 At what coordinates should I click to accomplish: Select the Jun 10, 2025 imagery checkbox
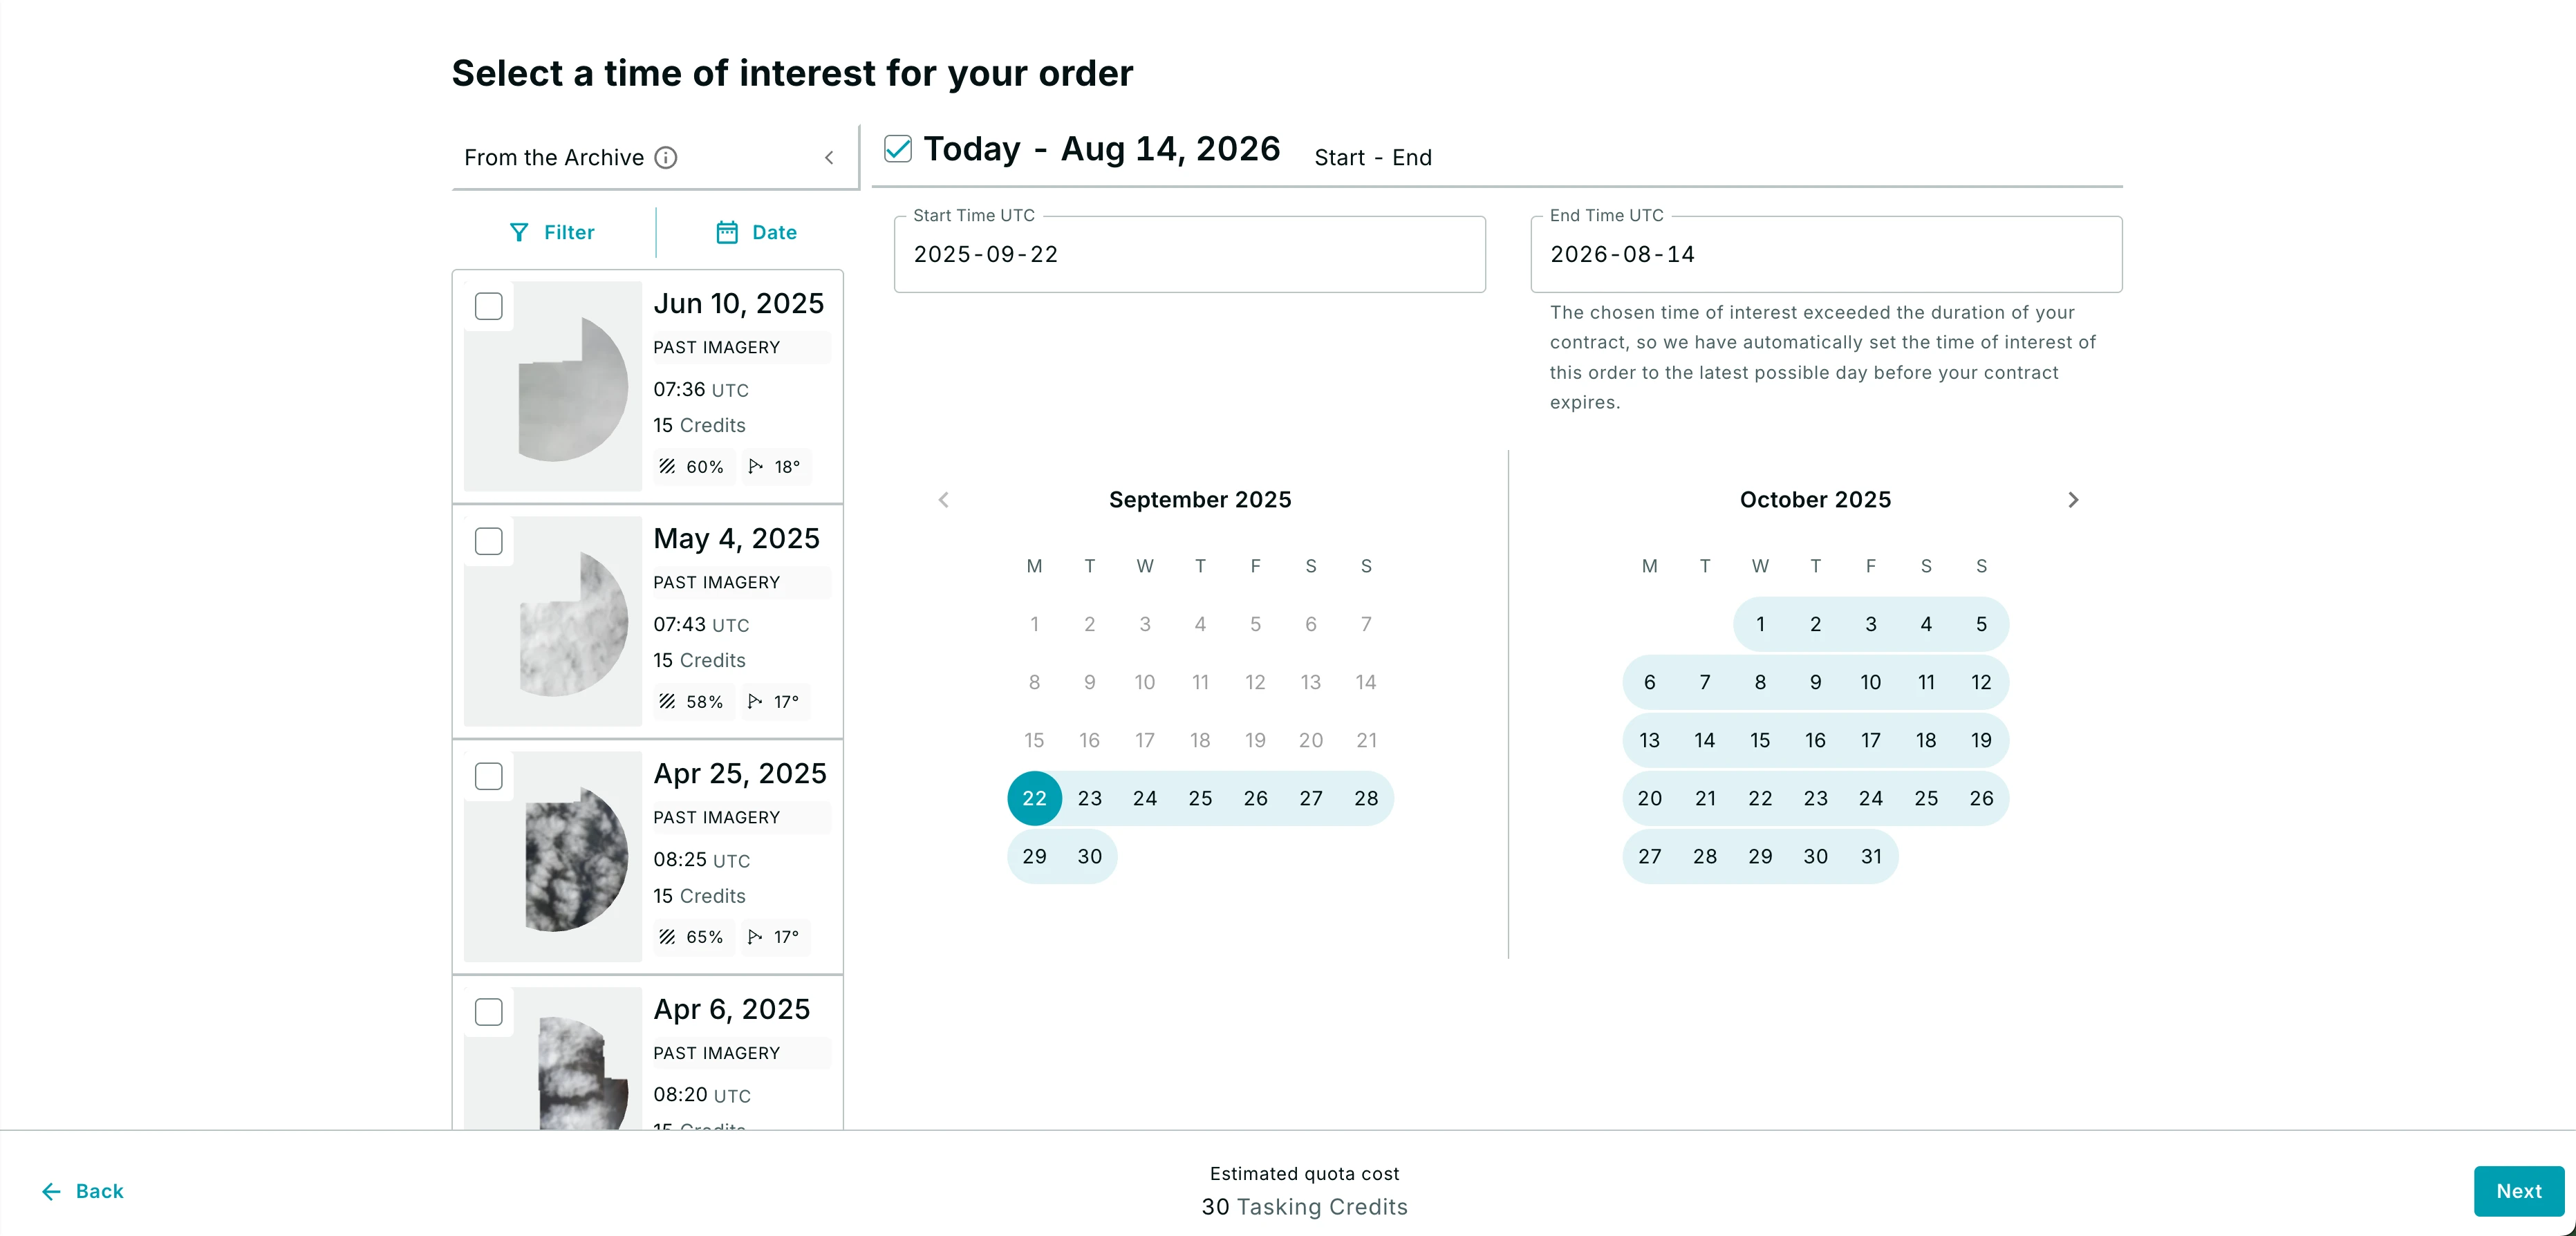[x=489, y=306]
